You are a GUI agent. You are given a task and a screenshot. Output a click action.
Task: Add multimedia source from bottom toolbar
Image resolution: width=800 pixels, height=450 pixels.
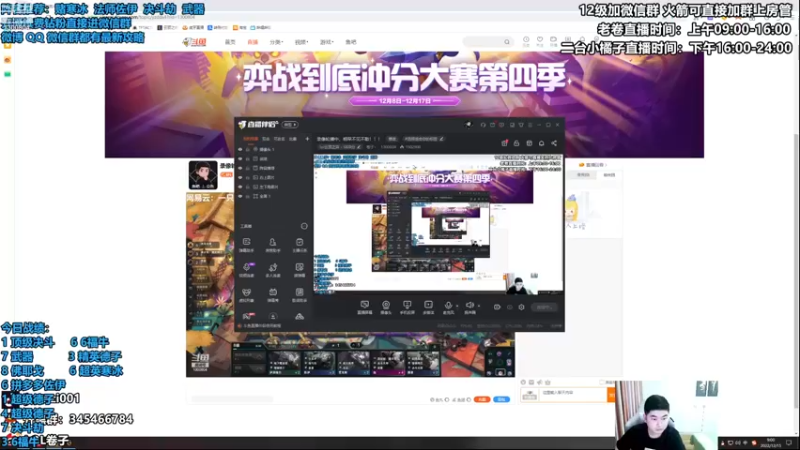(x=428, y=307)
